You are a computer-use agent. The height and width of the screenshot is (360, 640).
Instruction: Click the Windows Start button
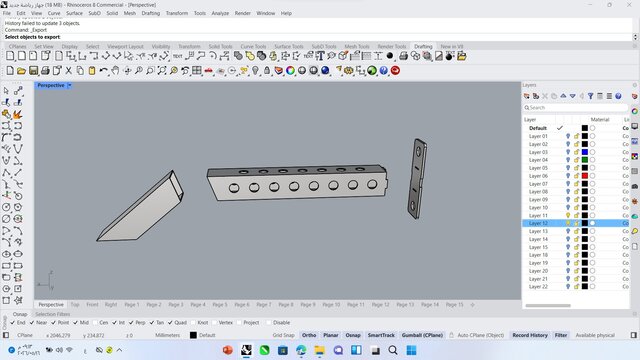[x=411, y=350]
